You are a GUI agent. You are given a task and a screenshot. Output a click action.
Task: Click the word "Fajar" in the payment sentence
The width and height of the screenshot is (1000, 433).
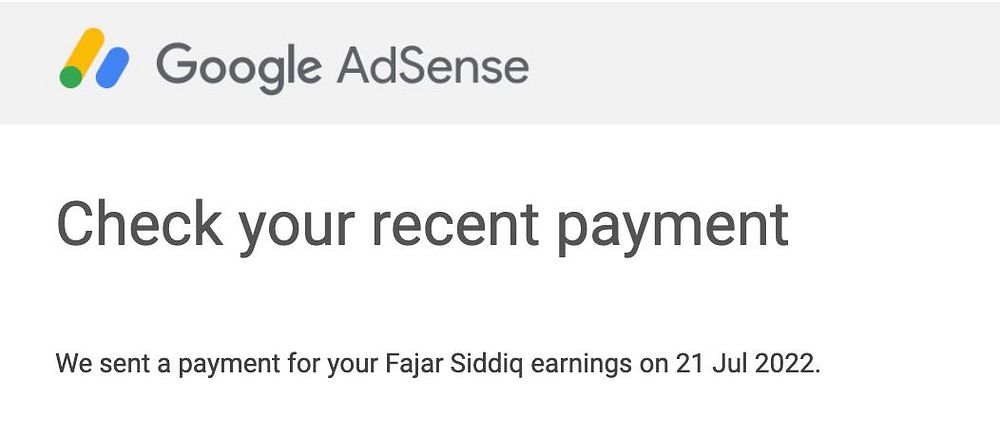(415, 365)
